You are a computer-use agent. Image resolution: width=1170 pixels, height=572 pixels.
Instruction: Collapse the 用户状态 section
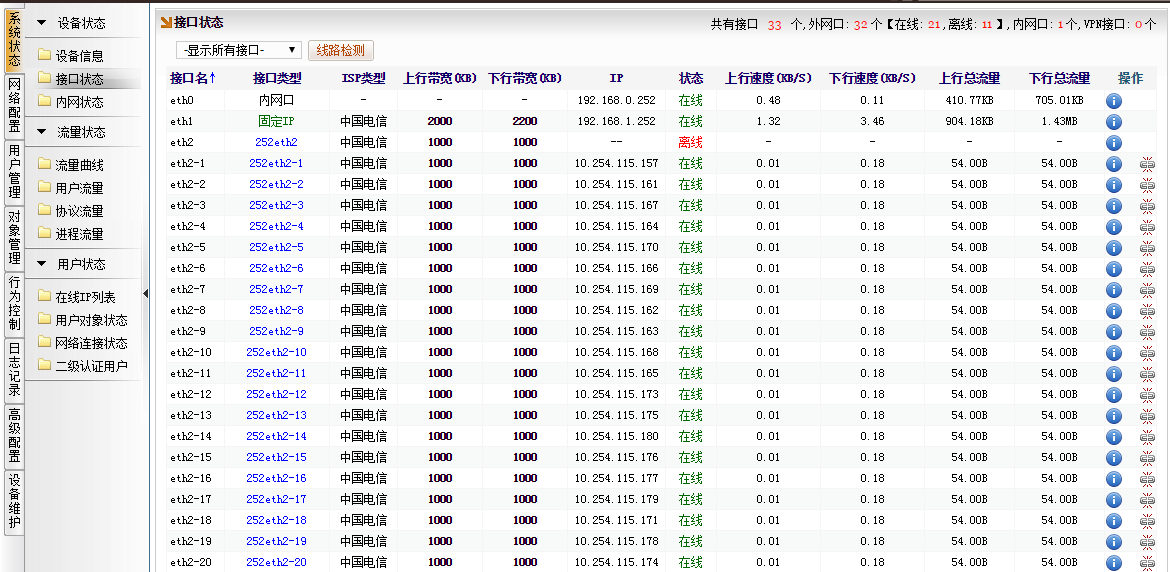pos(41,264)
